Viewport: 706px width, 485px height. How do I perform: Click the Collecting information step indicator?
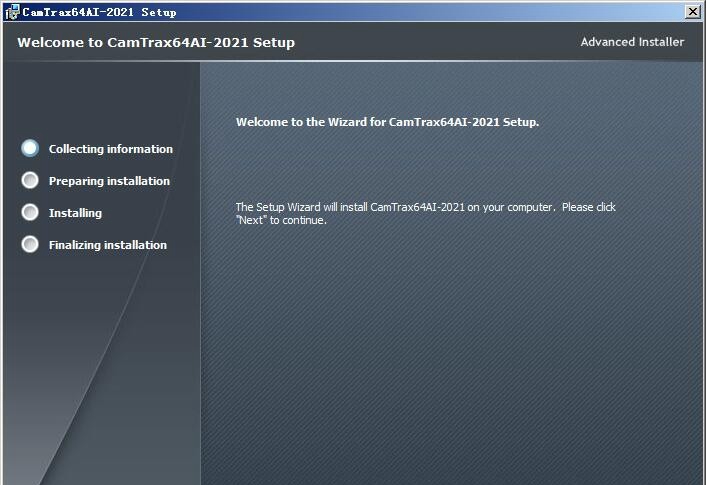tap(30, 148)
